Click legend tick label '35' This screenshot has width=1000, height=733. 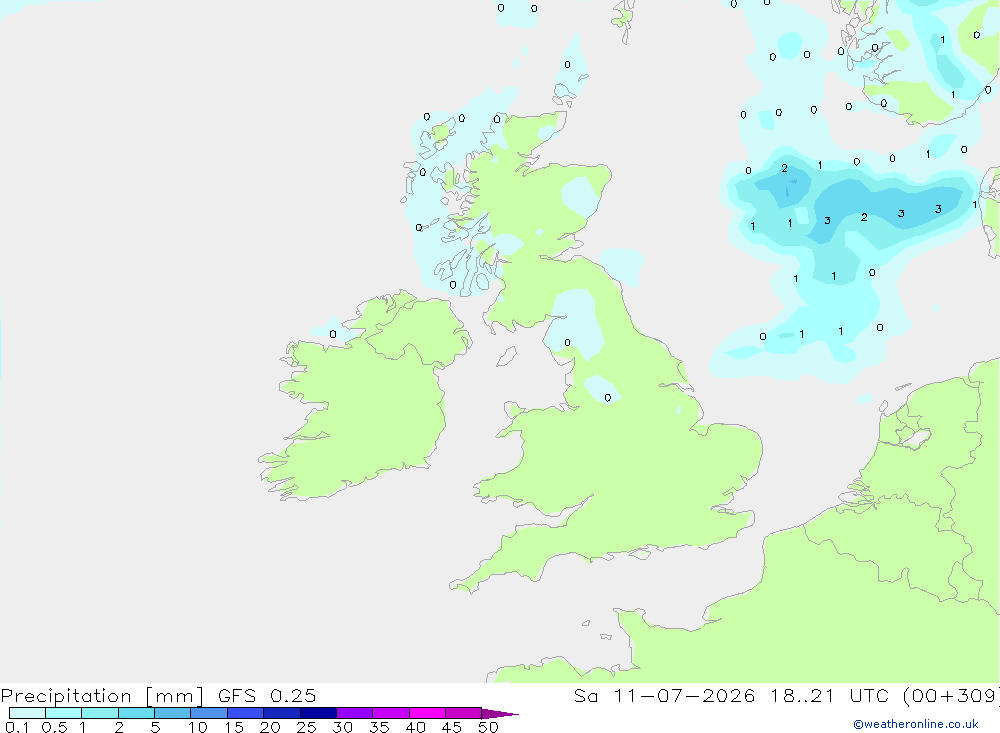click(379, 727)
